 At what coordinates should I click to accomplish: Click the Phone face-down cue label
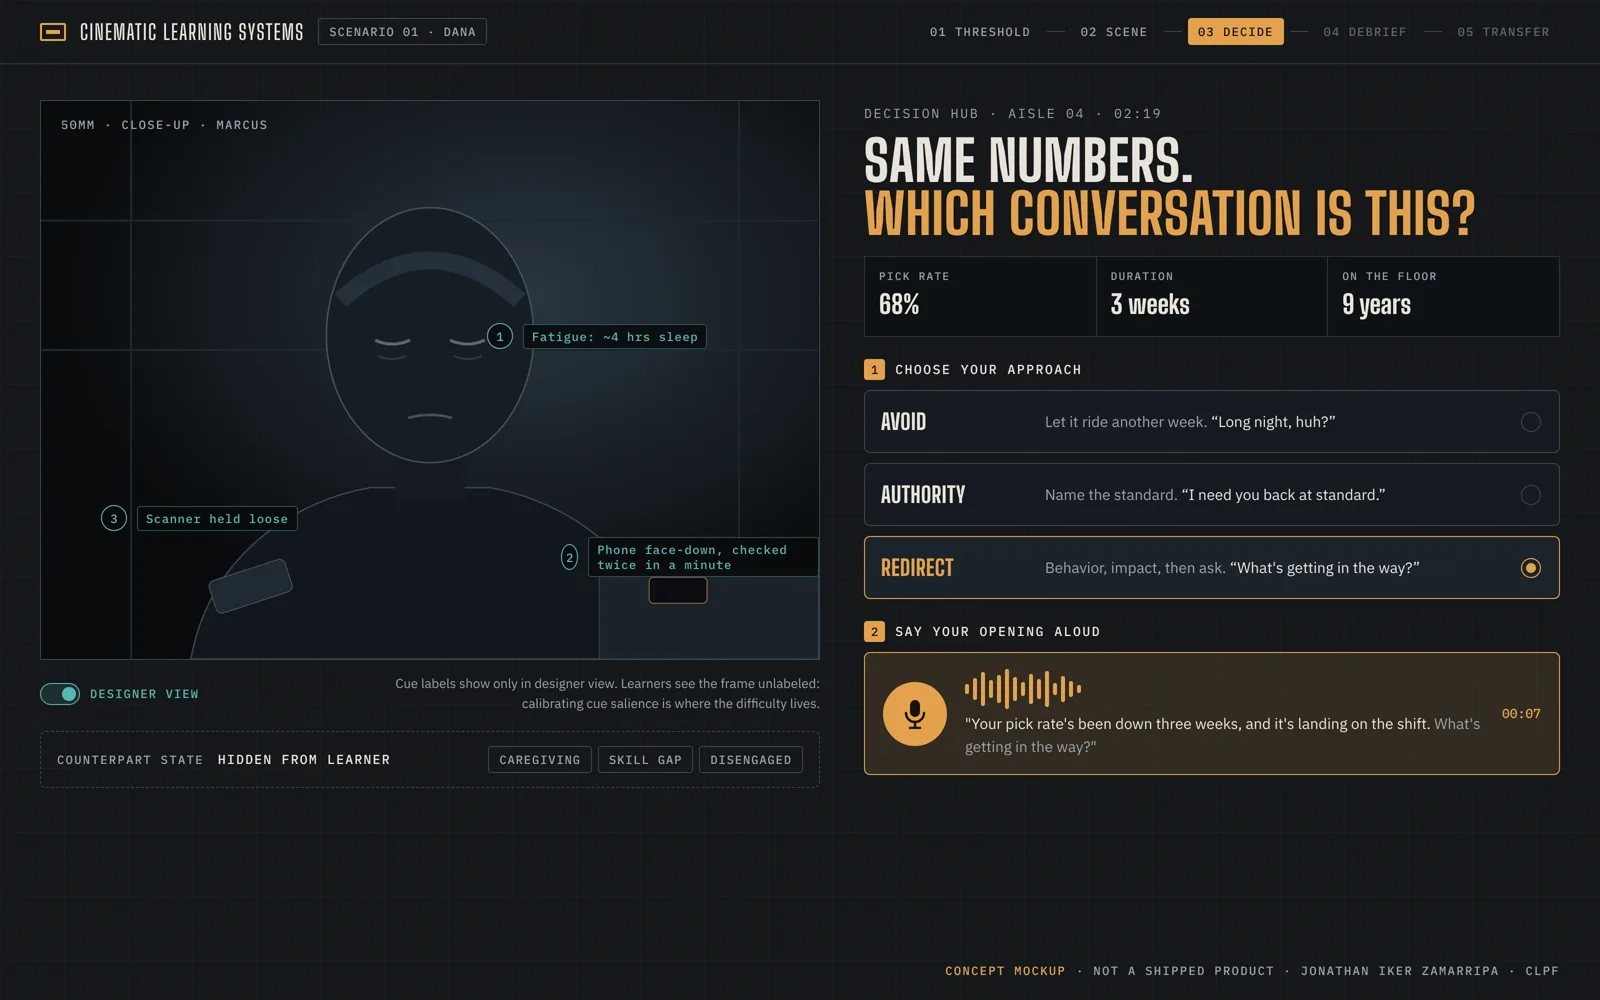click(704, 557)
